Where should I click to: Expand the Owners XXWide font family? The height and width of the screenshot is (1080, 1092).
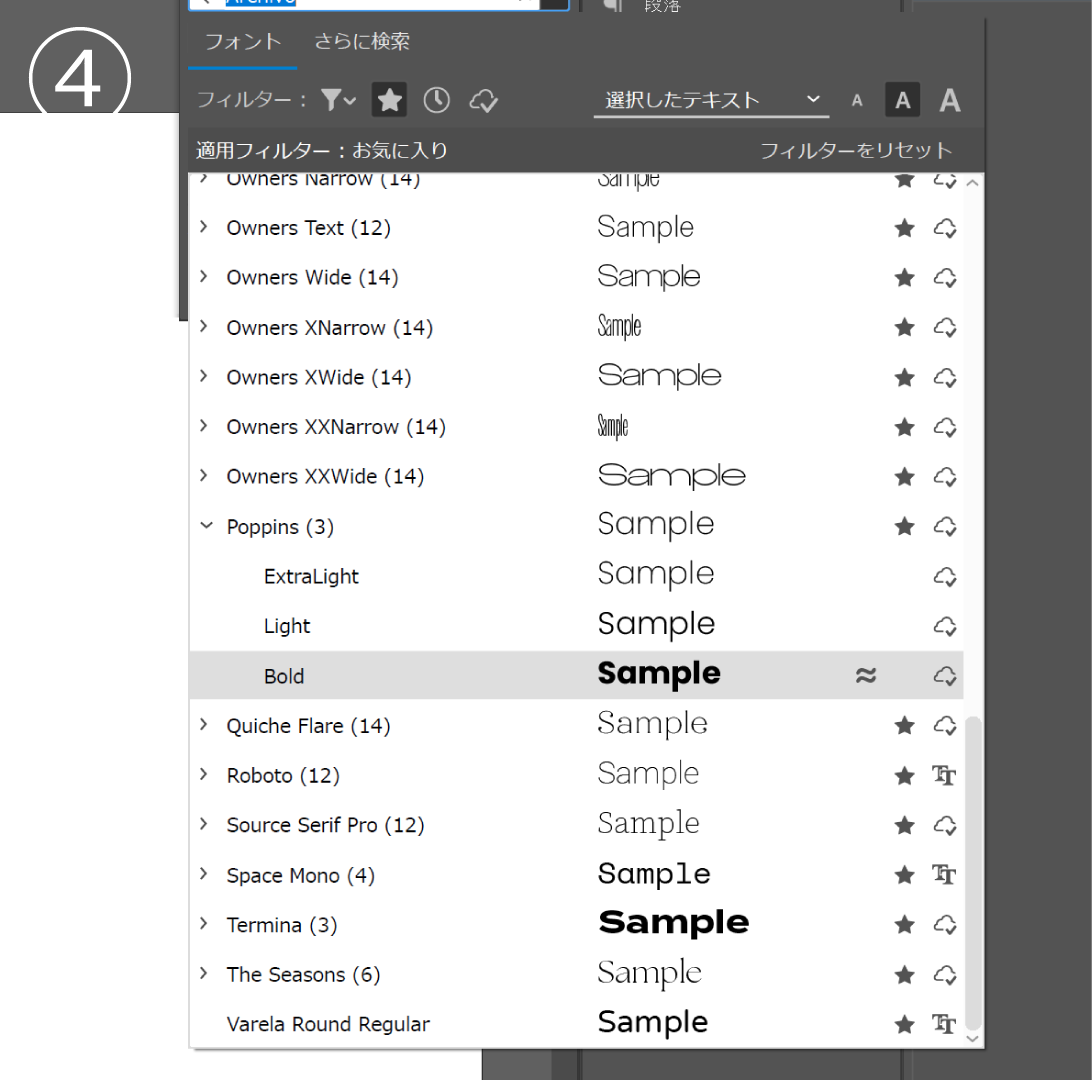[x=204, y=476]
